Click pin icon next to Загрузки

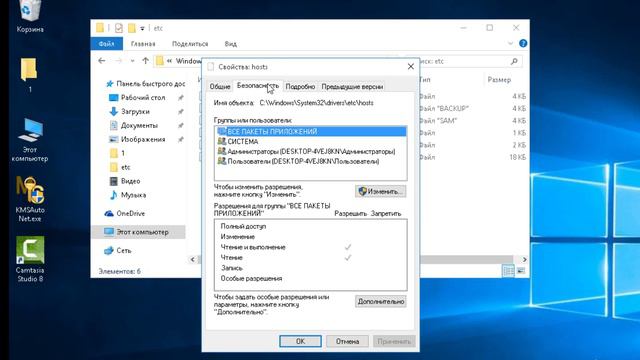click(x=180, y=111)
